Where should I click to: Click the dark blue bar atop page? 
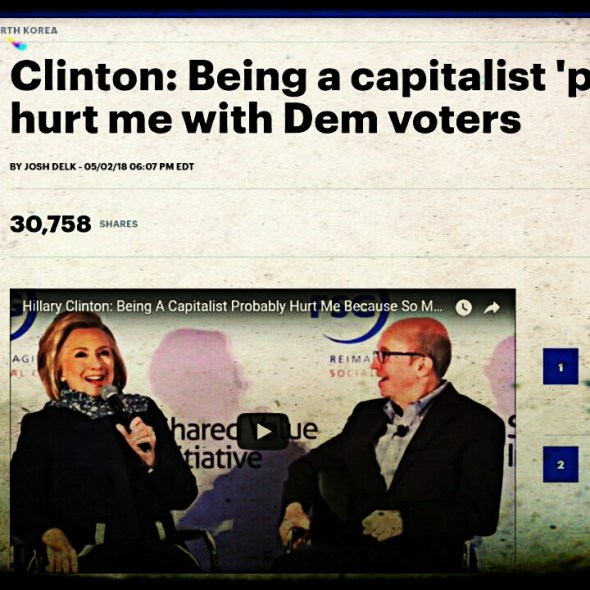tap(295, 14)
